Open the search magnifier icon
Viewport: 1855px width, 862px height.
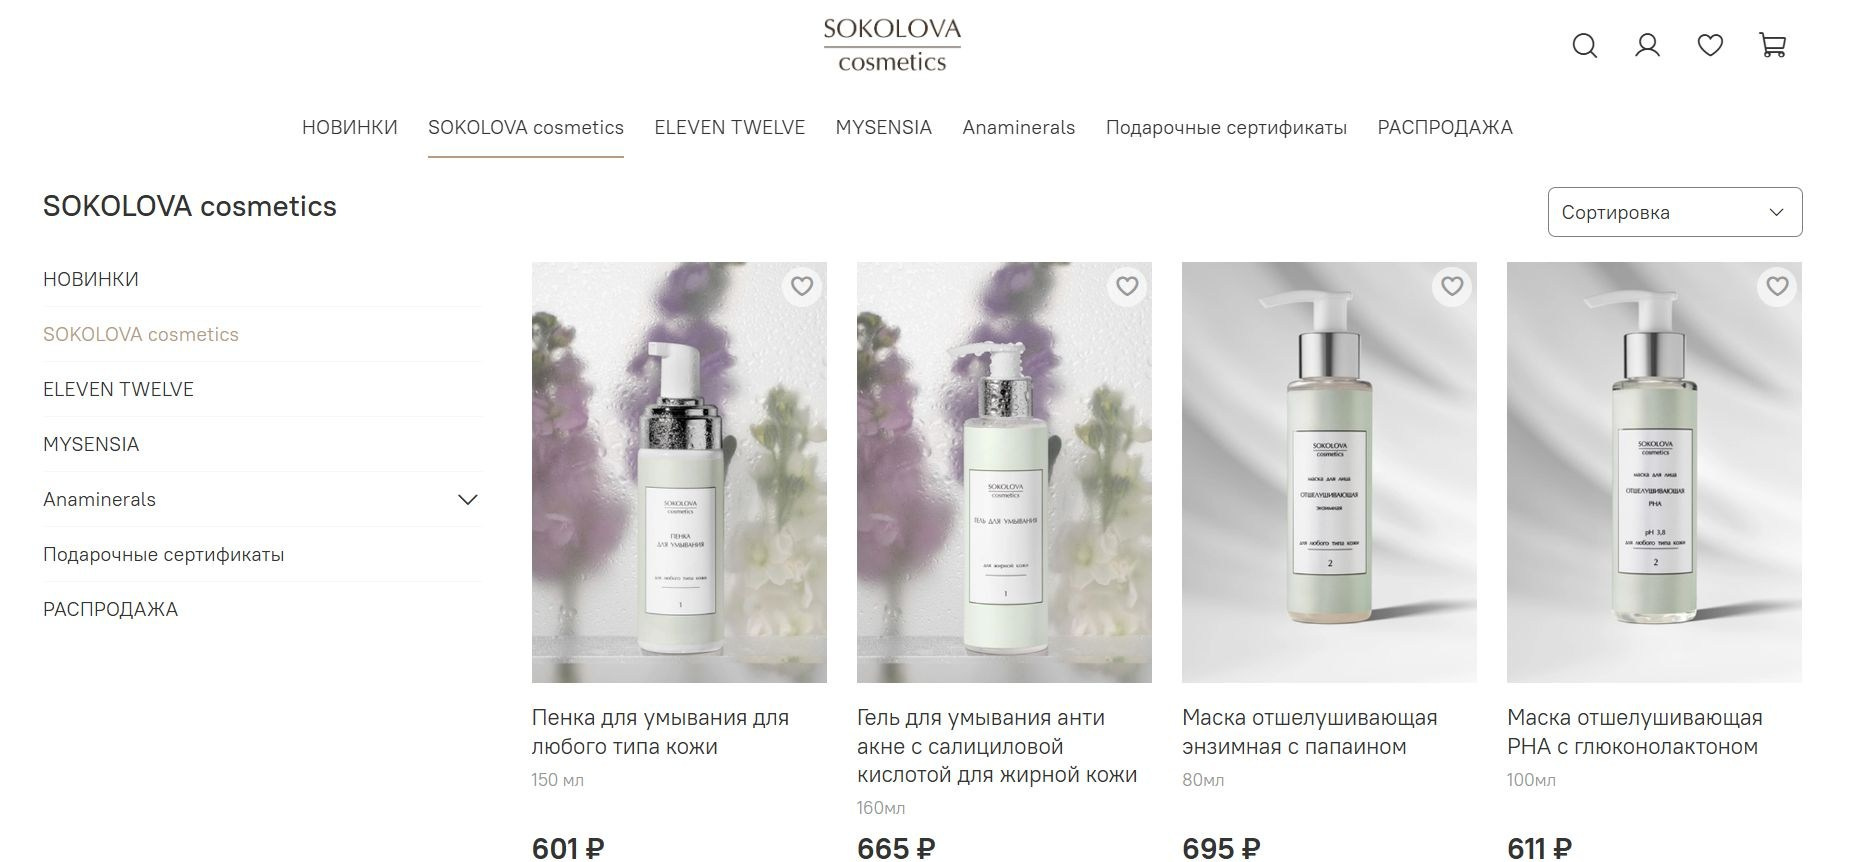1584,46
